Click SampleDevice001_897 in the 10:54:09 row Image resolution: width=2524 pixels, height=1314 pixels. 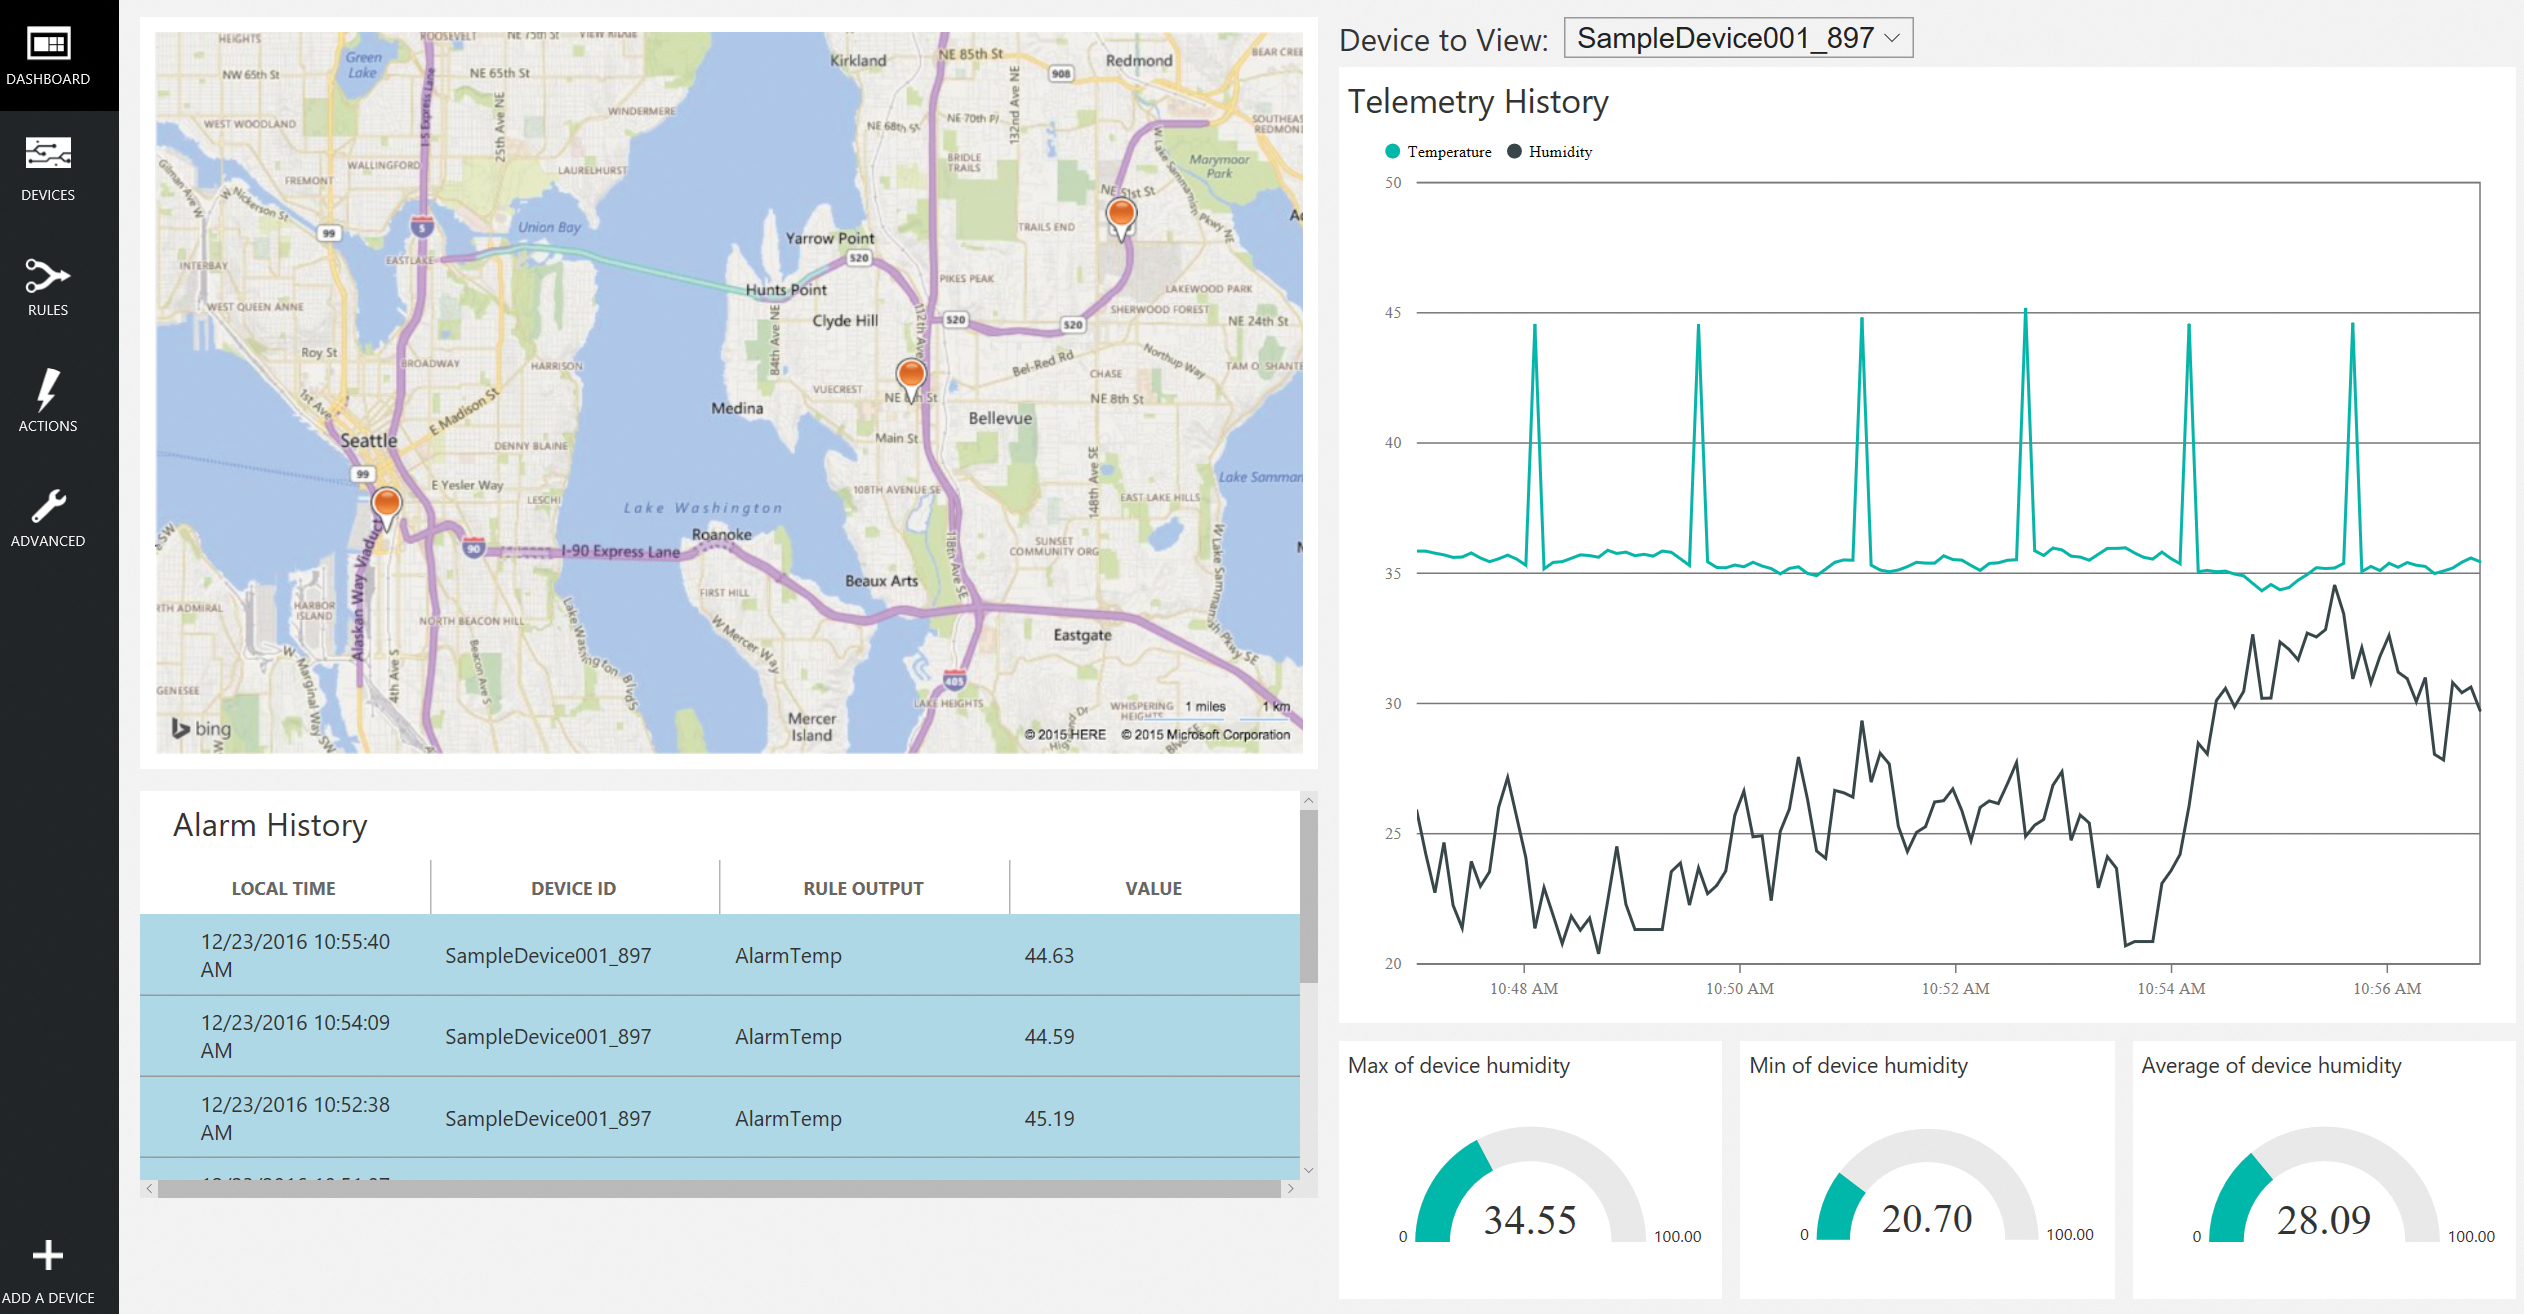(548, 1037)
